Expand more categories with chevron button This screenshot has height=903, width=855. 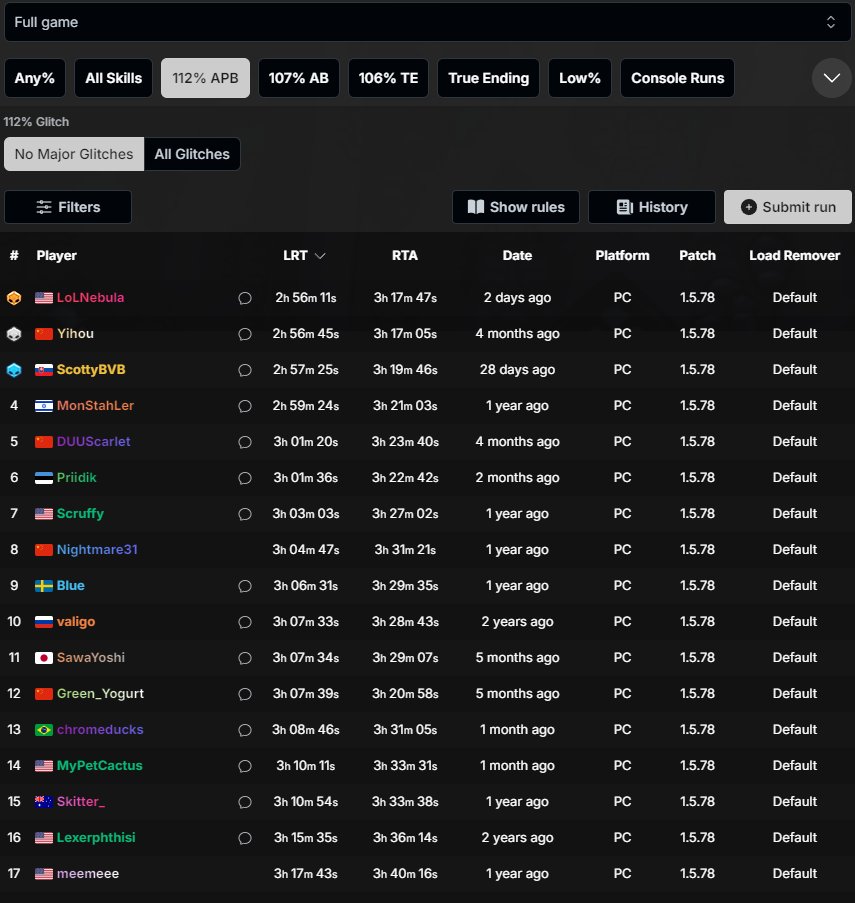pyautogui.click(x=831, y=78)
